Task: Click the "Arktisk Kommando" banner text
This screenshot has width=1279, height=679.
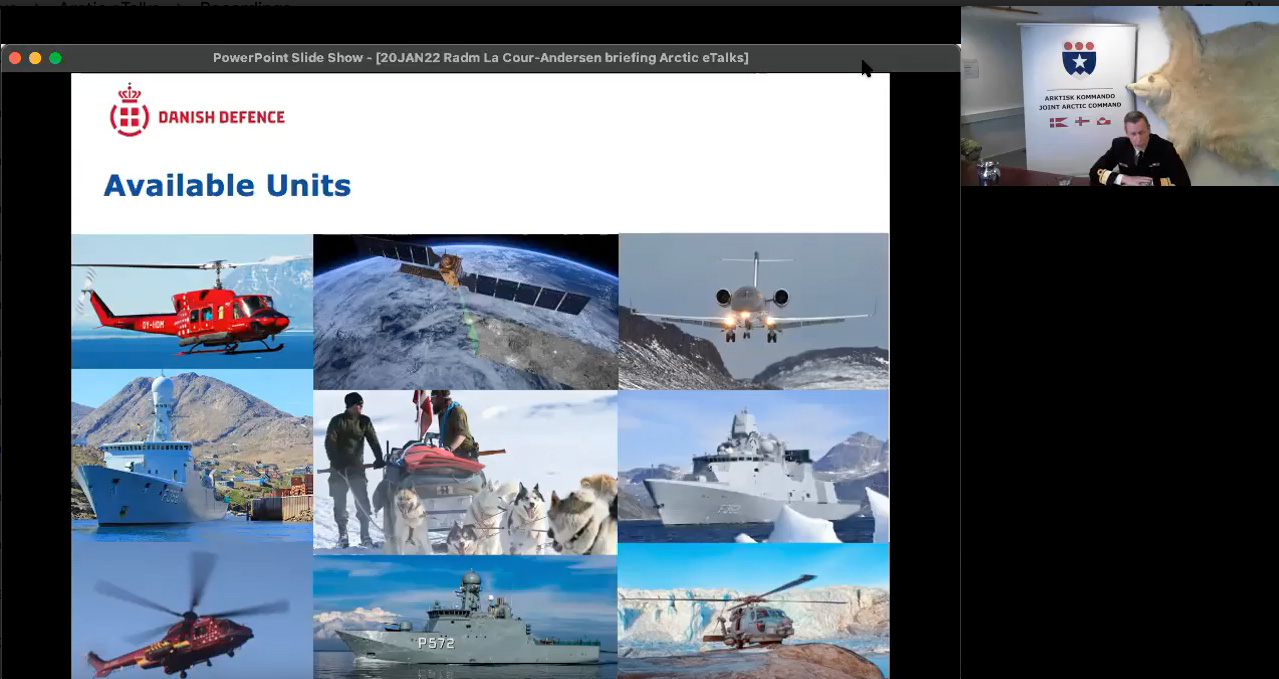Action: 1078,97
